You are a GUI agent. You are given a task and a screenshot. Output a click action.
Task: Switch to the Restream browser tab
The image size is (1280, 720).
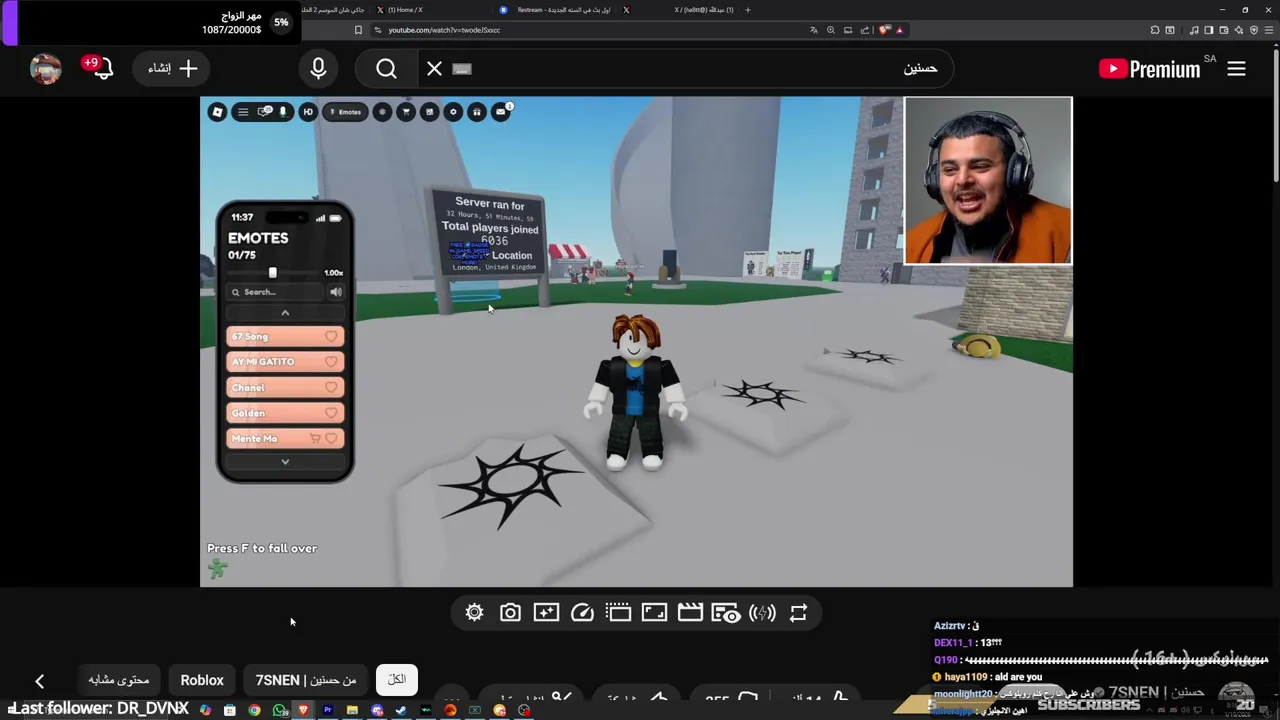(x=556, y=10)
